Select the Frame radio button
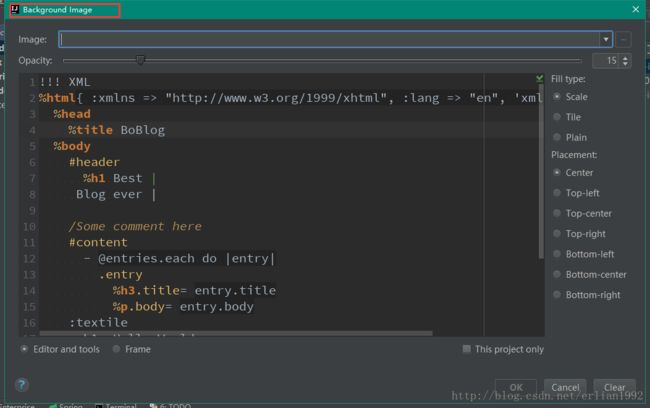Viewport: 650px width, 408px height. (132, 349)
